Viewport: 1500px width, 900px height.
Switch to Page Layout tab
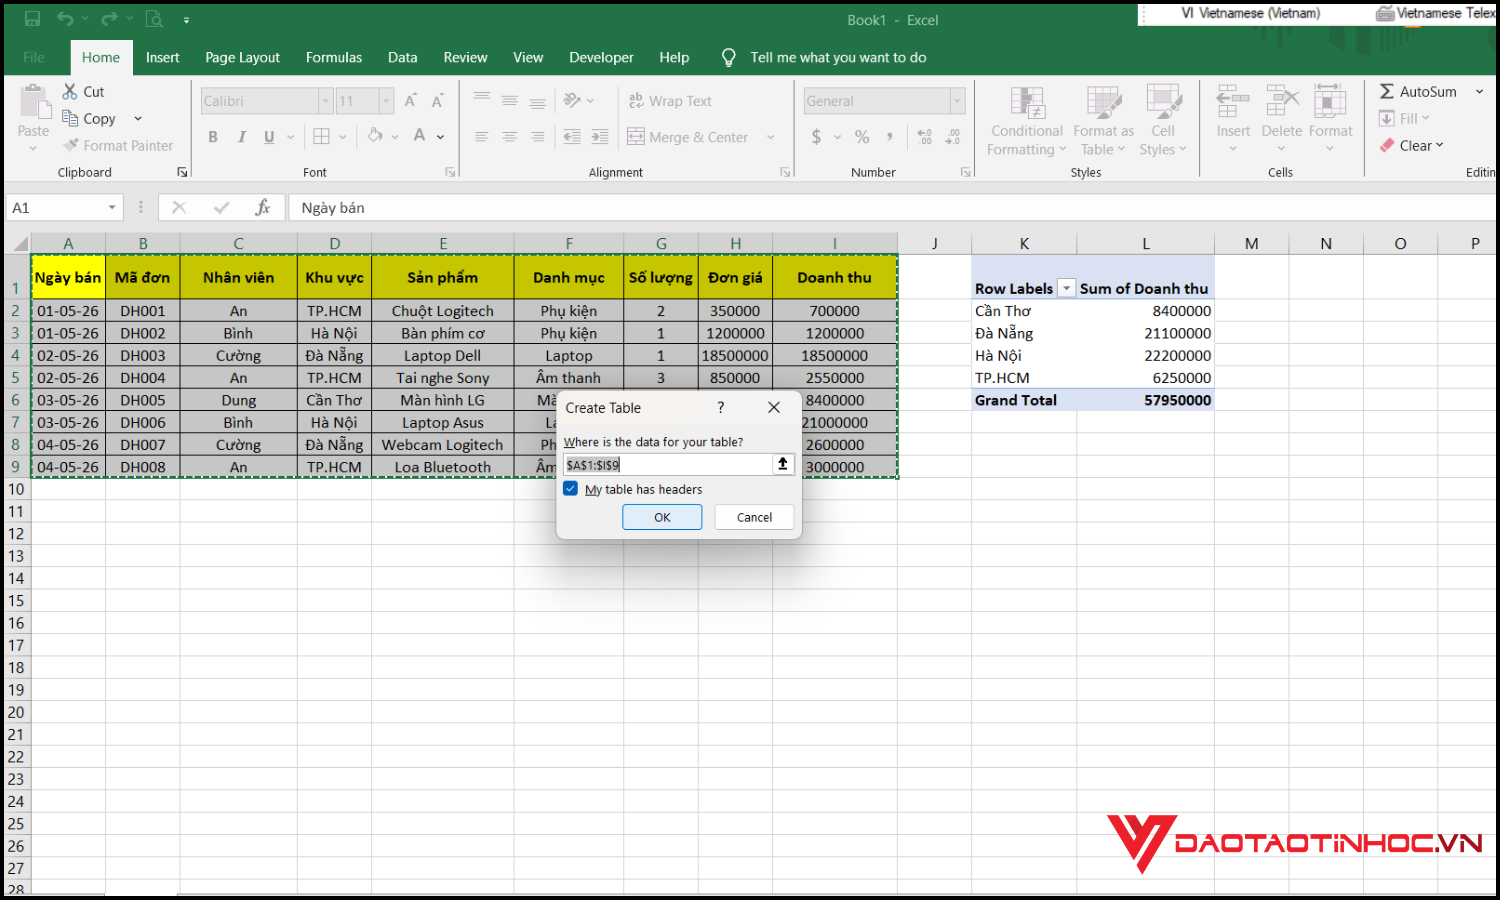tap(242, 57)
